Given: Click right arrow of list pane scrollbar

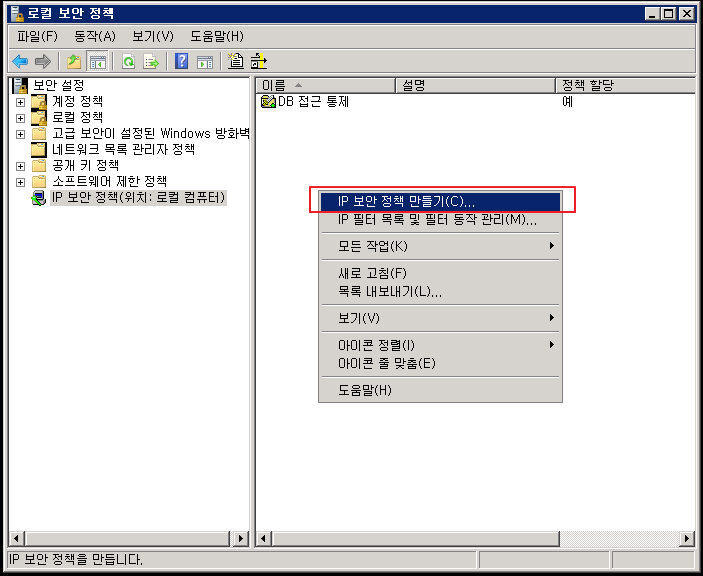Looking at the screenshot, I should pyautogui.click(x=686, y=538).
